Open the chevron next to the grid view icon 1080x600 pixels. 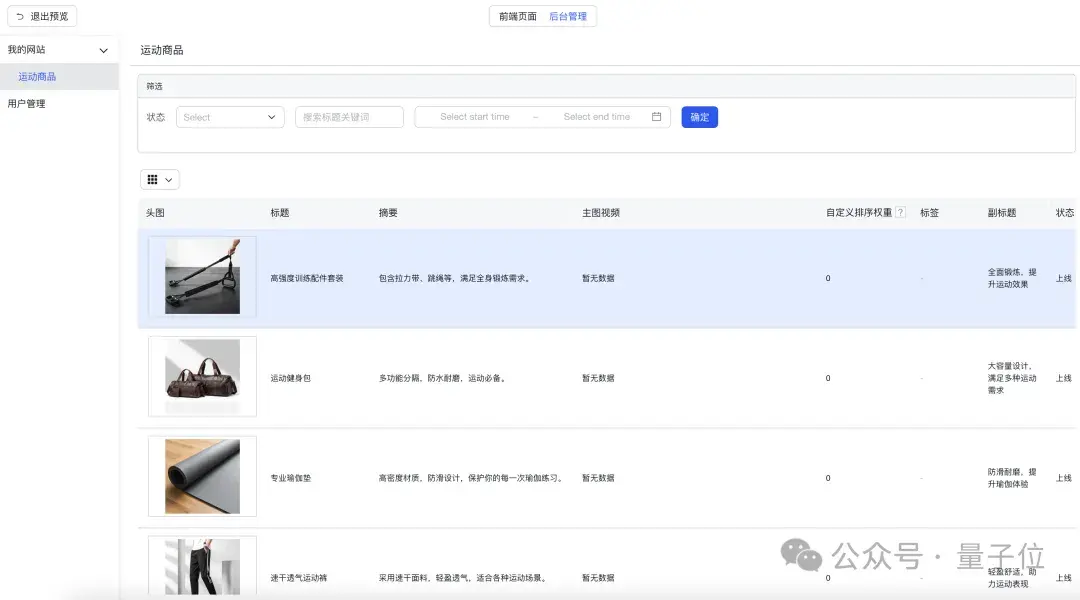pyautogui.click(x=170, y=179)
